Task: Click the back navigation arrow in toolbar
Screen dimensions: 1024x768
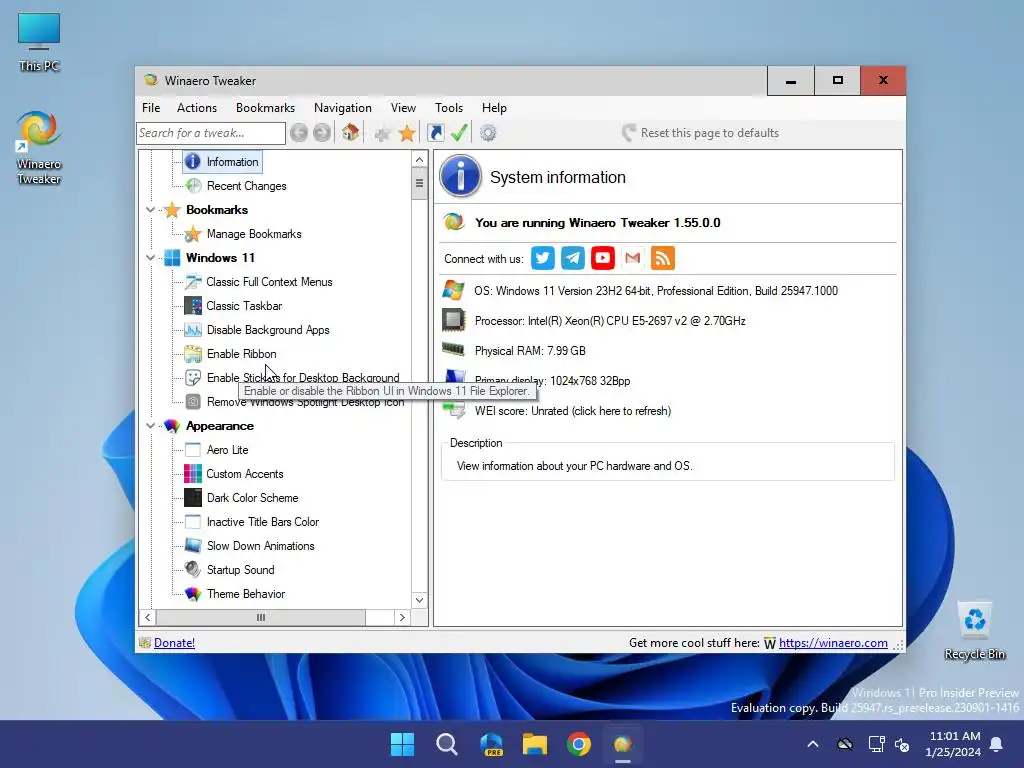Action: (299, 133)
